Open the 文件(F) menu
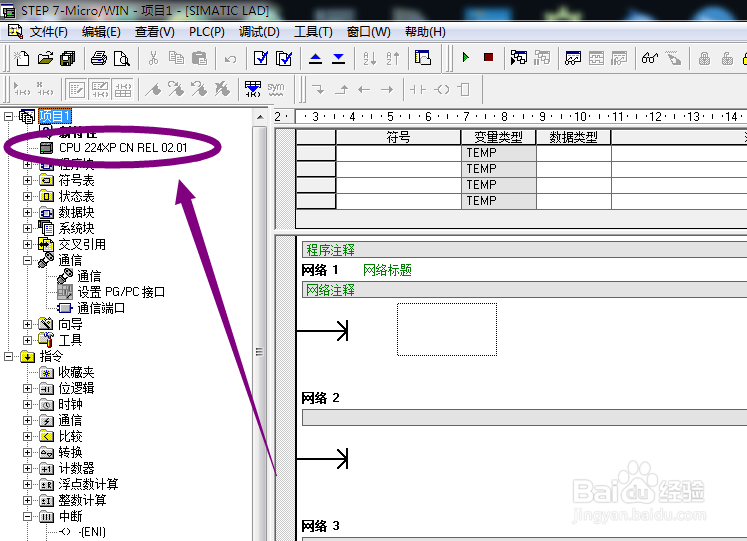Screen dimensions: 747x541 (49, 32)
